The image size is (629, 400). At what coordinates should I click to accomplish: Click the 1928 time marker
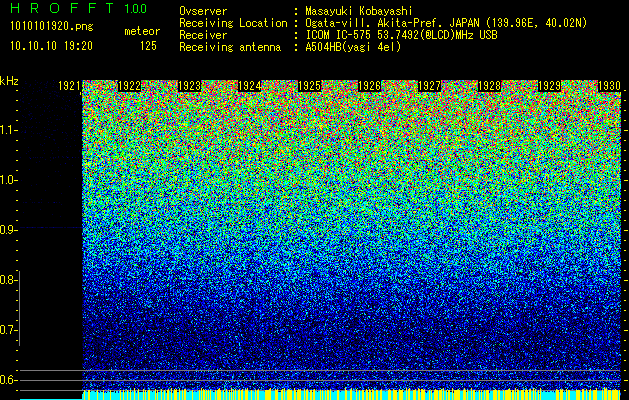click(x=490, y=86)
